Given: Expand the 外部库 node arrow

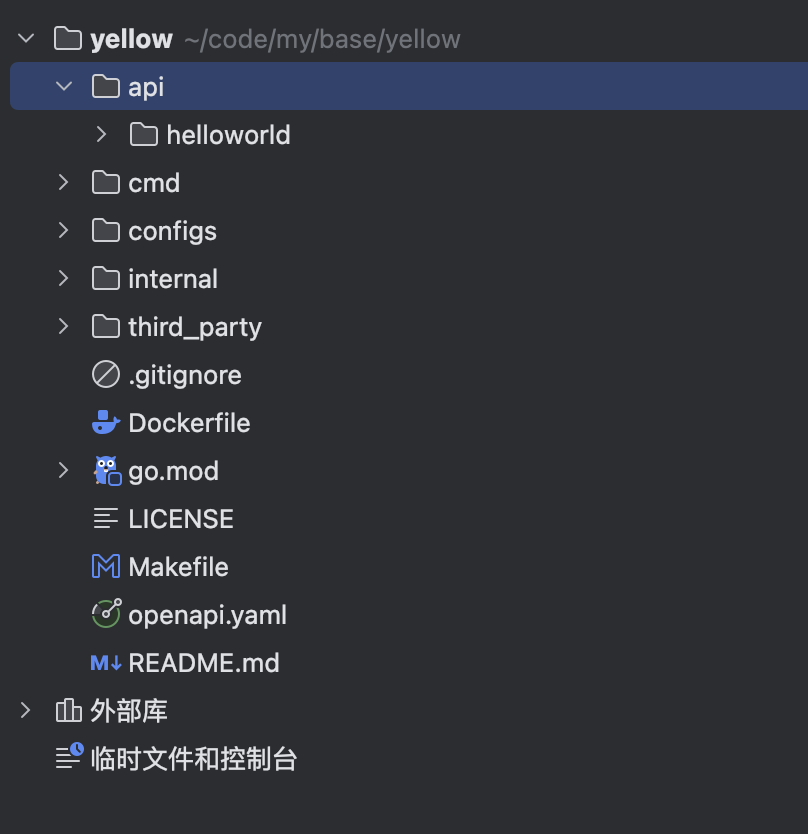Looking at the screenshot, I should tap(26, 711).
